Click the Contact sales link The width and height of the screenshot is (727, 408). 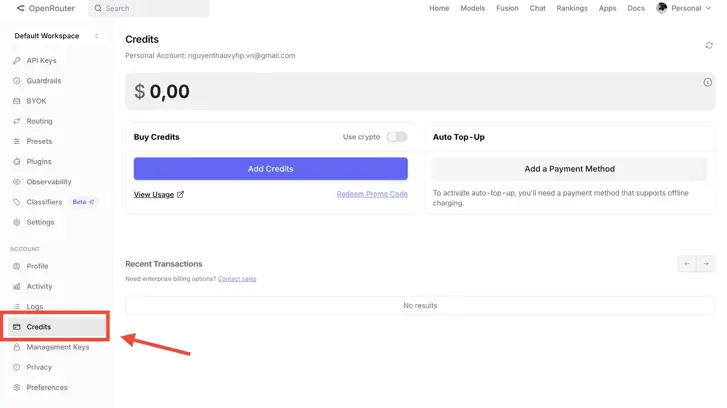point(237,279)
